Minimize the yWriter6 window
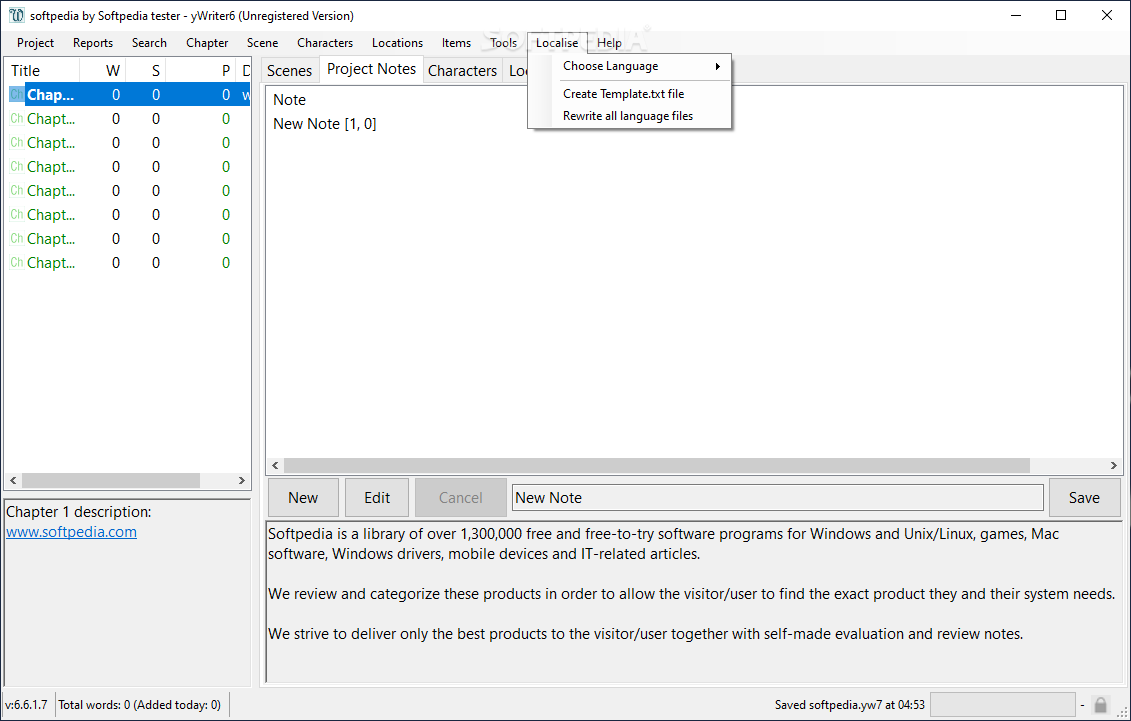Image resolution: width=1131 pixels, height=721 pixels. [x=1016, y=15]
